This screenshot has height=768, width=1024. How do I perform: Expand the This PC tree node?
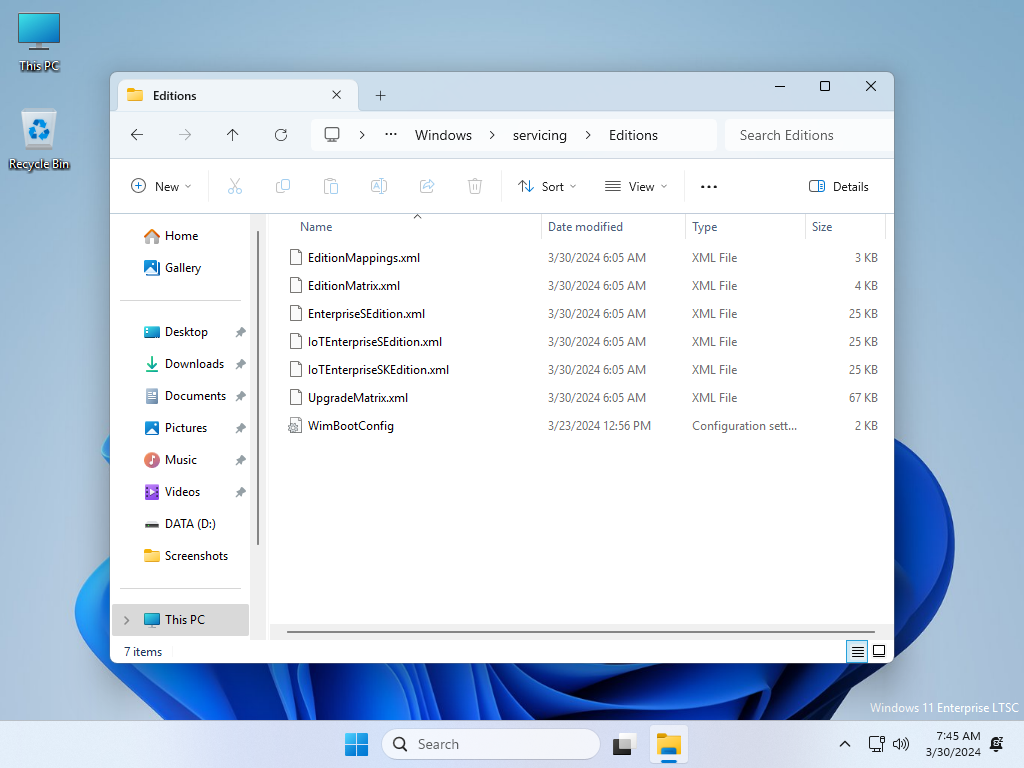[127, 620]
